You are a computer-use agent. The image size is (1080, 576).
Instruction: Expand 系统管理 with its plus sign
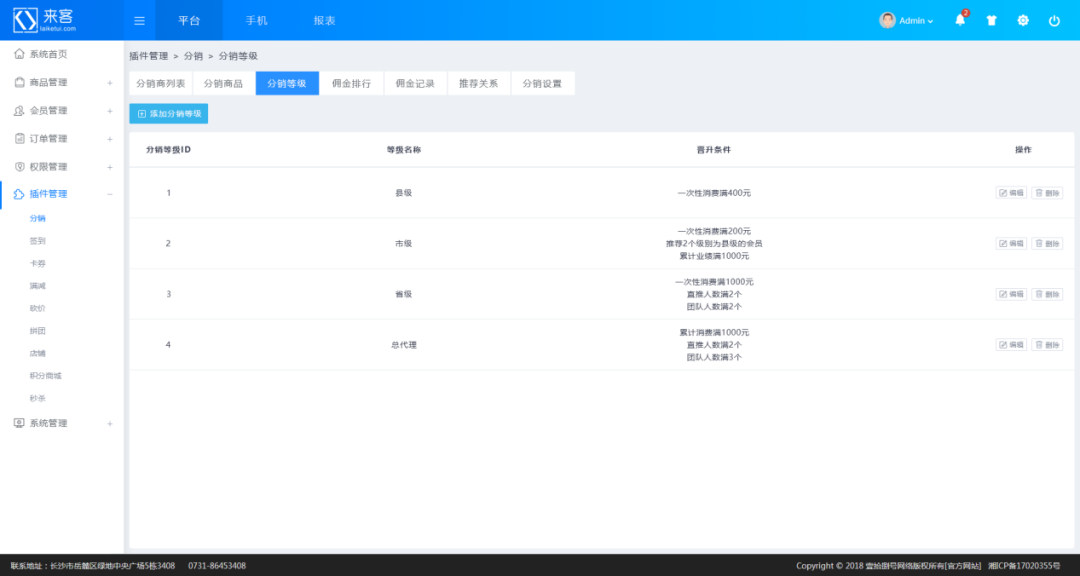(x=110, y=424)
